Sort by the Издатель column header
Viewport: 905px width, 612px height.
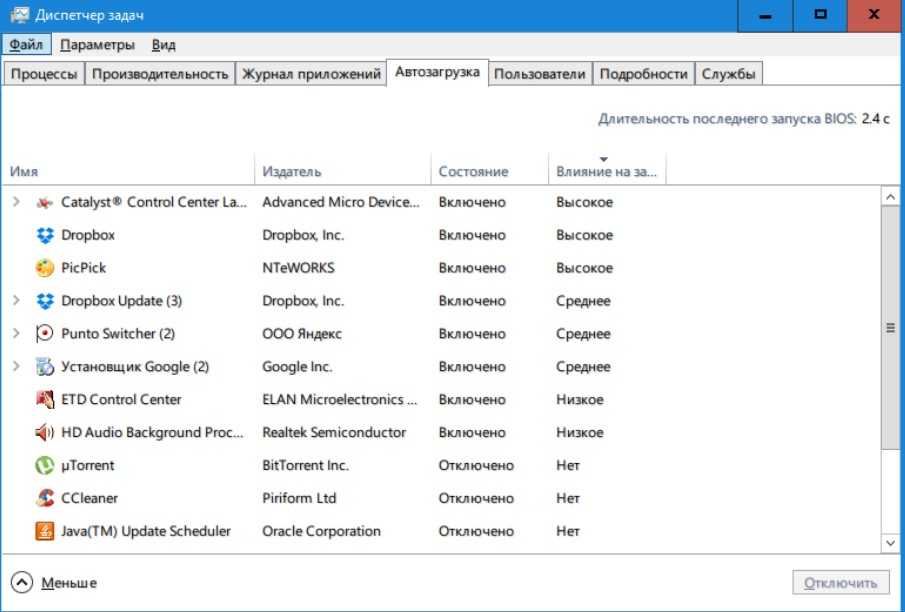[x=292, y=172]
